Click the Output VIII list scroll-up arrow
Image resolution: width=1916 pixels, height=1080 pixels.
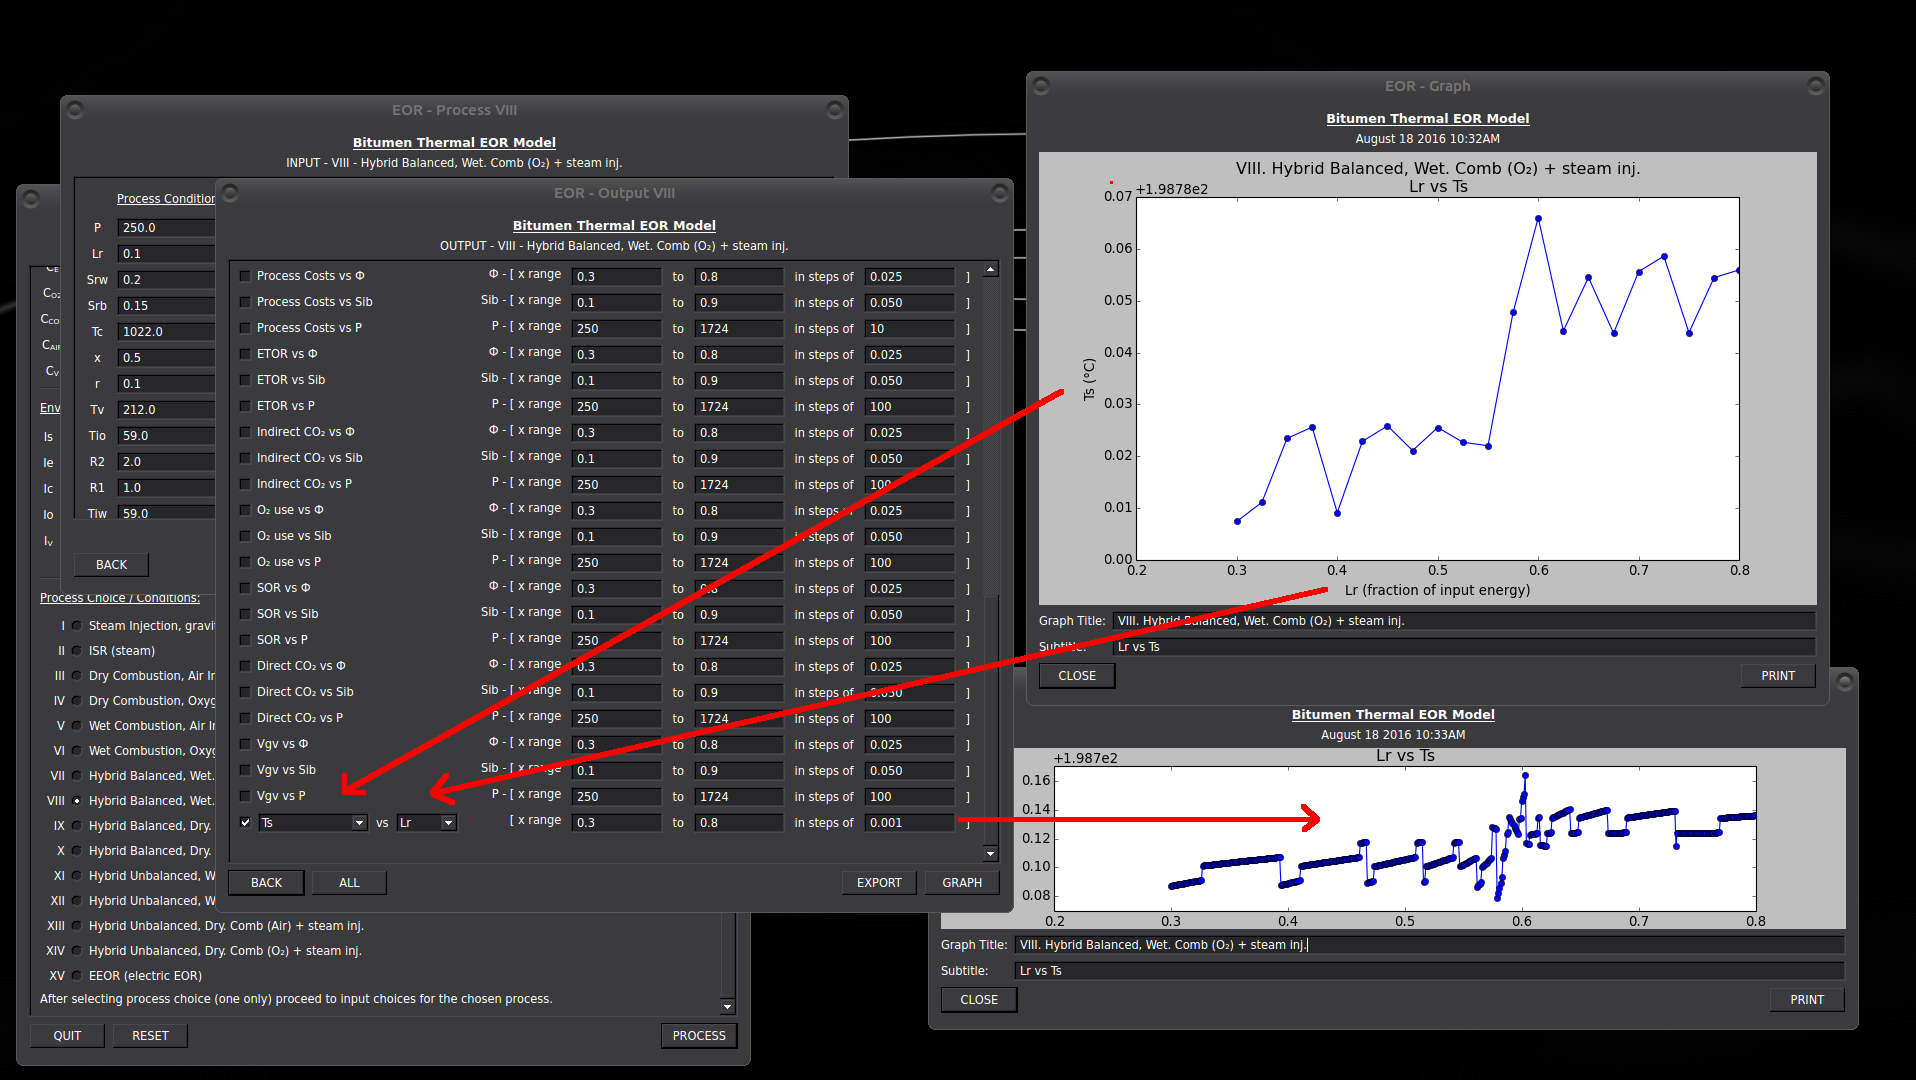[x=990, y=269]
